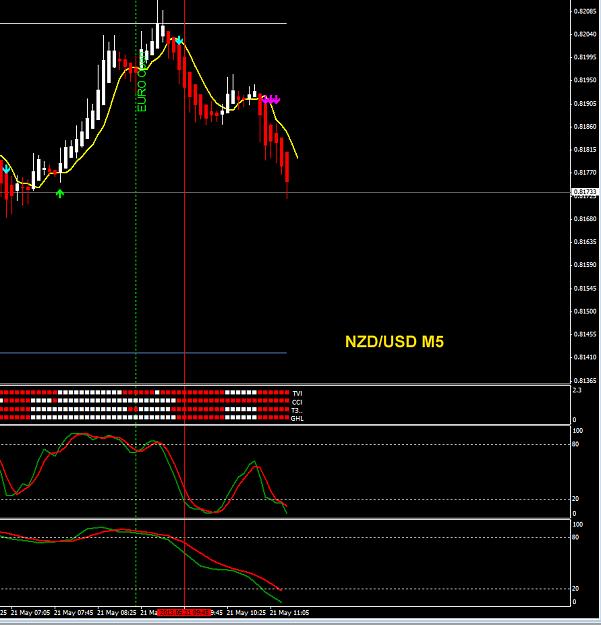The width and height of the screenshot is (601, 625).
Task: Click the 0.81635 price scale label
Action: pos(585,242)
